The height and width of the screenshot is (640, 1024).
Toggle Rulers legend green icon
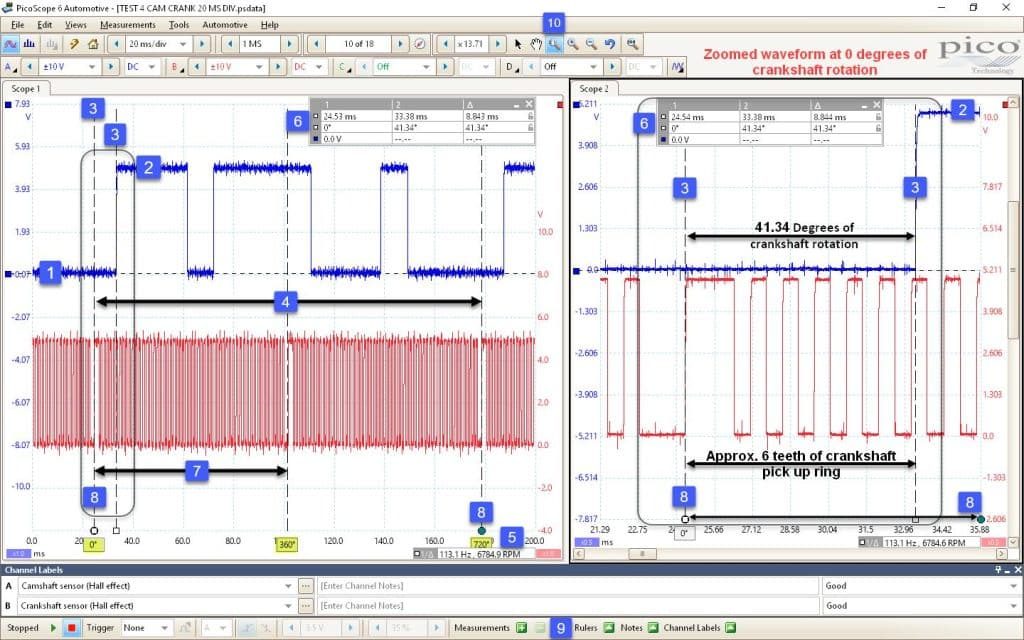609,628
